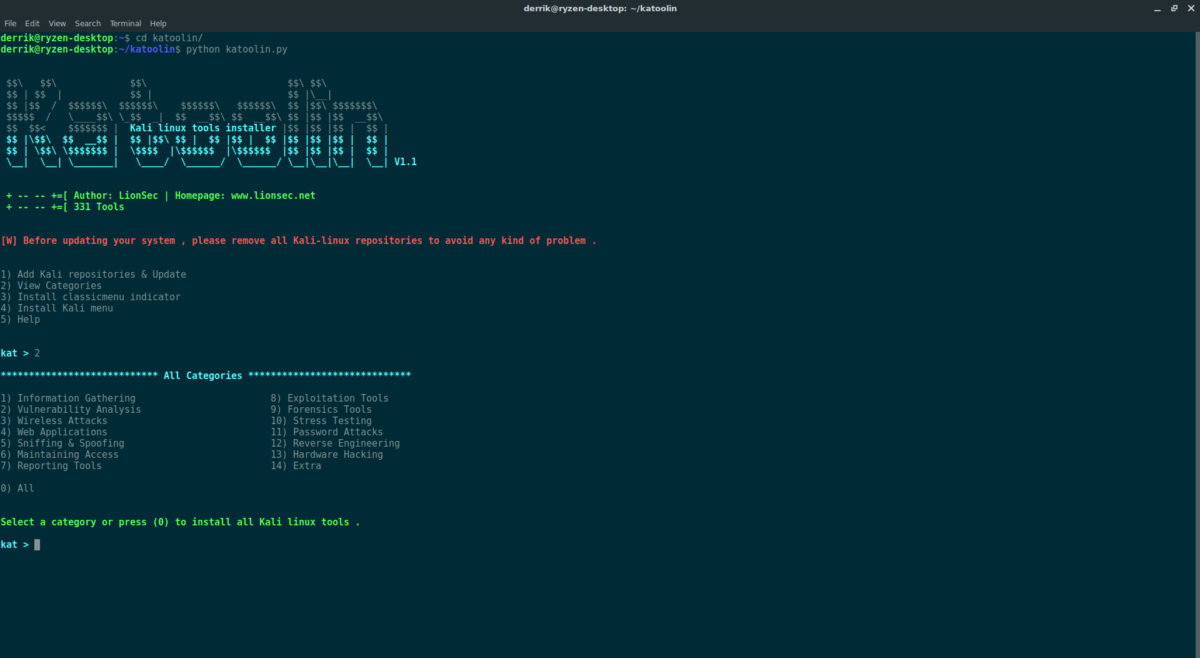Screen dimensions: 1200x658
Task: Click '2) Vulnerability Analysis' category
Action: (71, 409)
